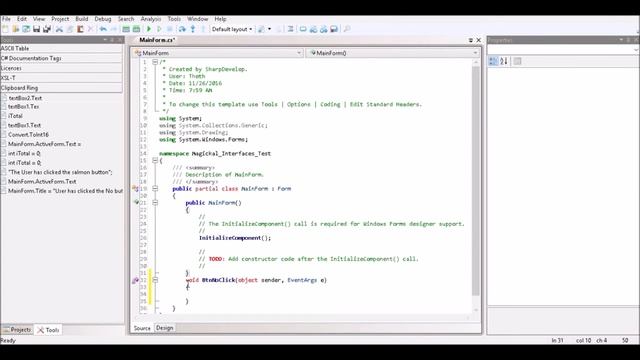Screen dimensions: 640x360
Task: Click the Run Without Debugger outline play icon
Action: coord(159,29)
